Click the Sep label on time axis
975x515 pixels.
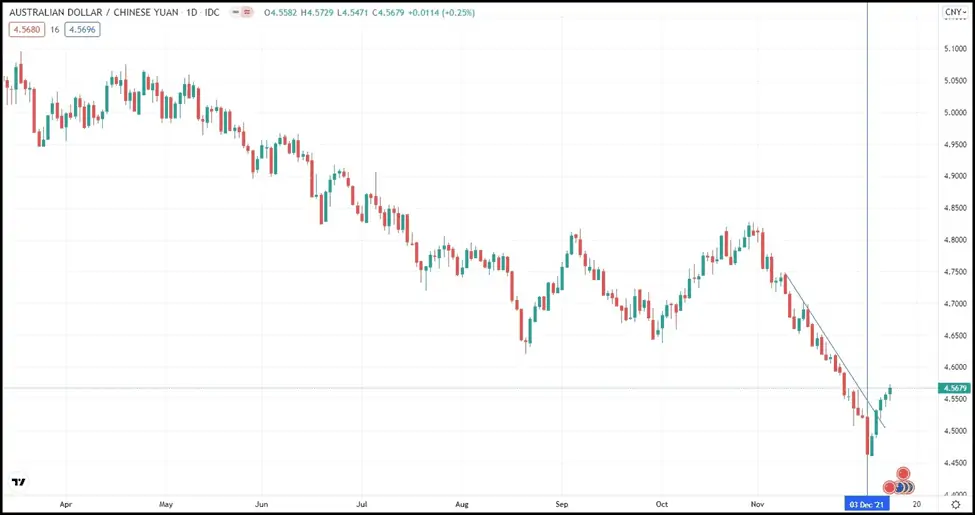click(x=561, y=505)
